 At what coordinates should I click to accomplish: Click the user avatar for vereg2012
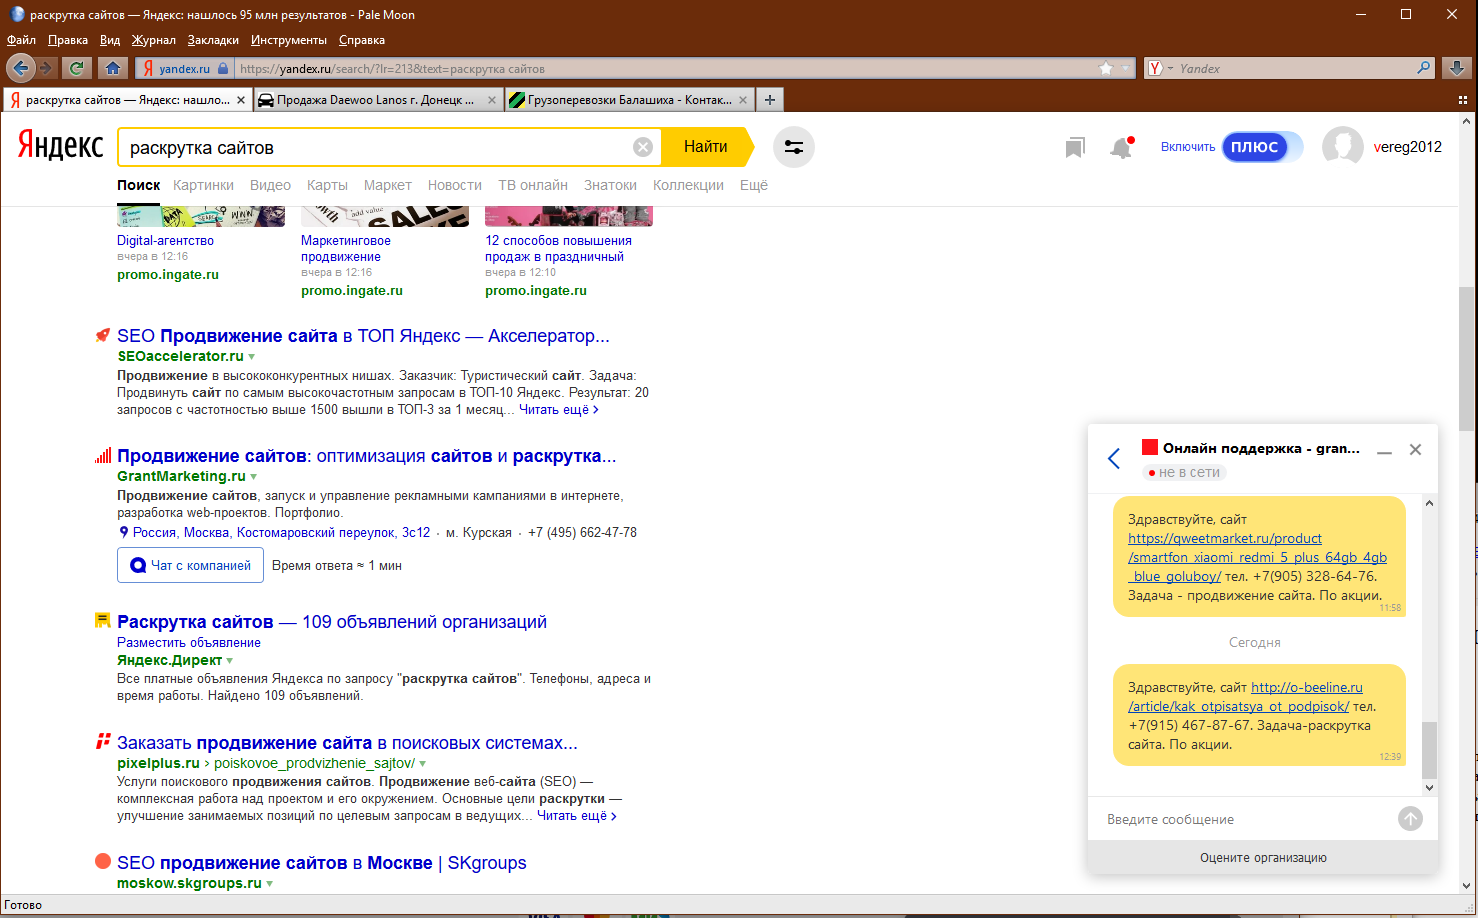click(1342, 147)
